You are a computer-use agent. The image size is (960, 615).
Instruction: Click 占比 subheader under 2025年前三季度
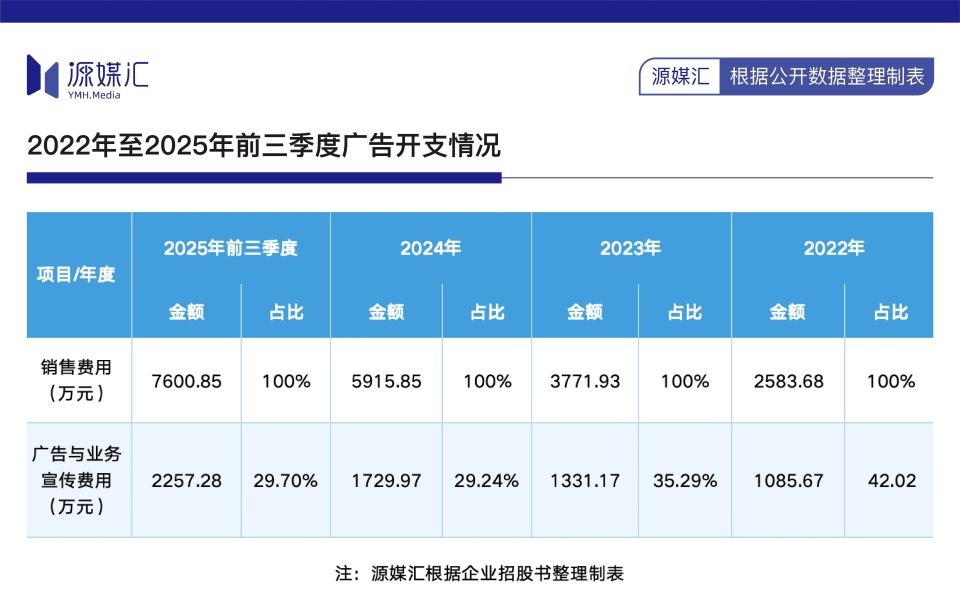click(286, 312)
